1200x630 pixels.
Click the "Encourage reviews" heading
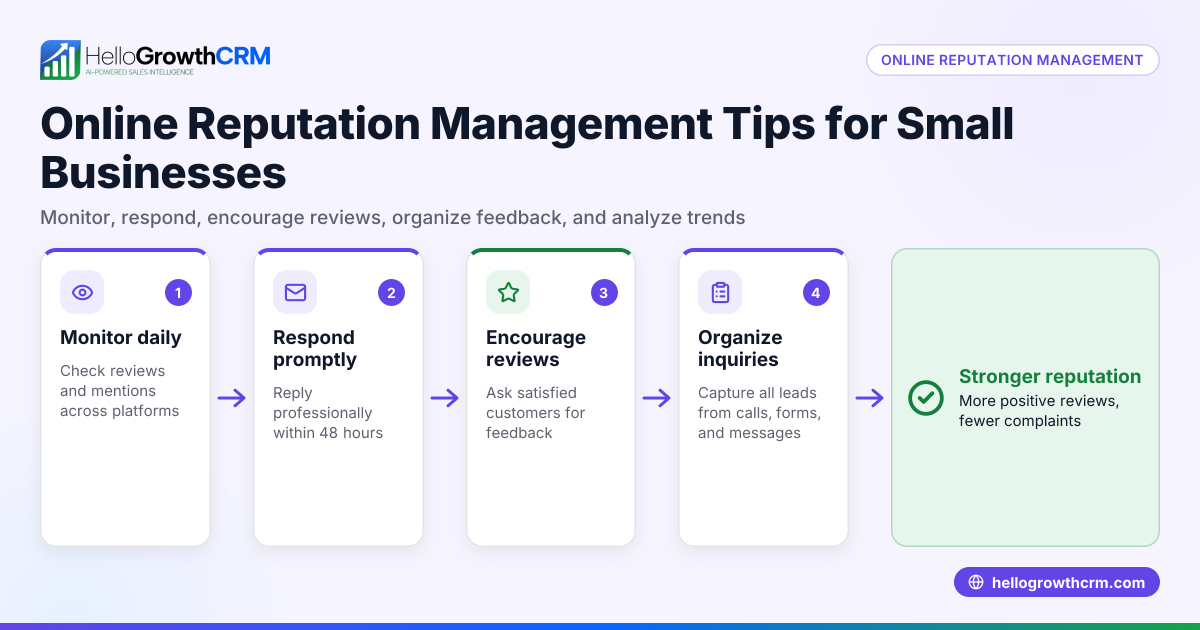coord(536,348)
